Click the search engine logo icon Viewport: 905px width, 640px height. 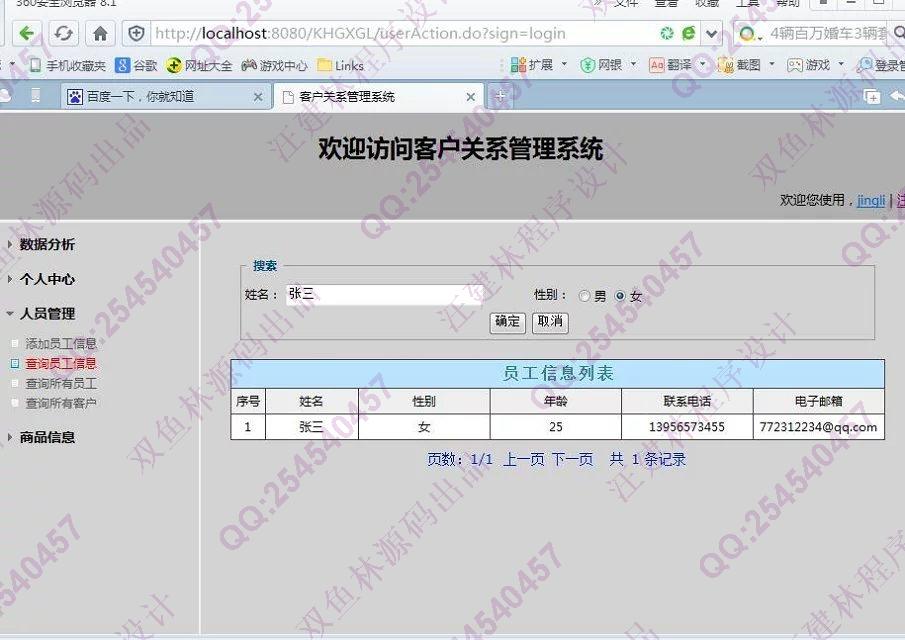747,33
